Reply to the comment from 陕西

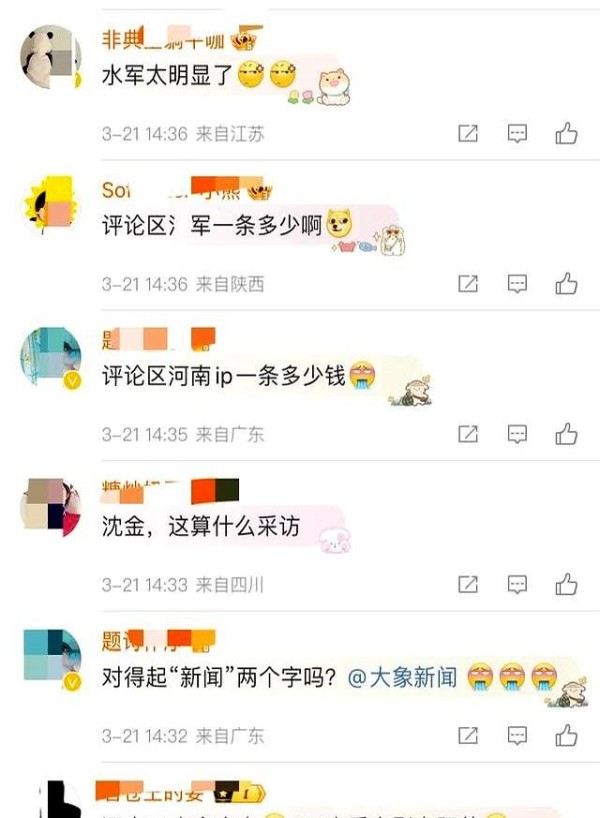point(517,284)
